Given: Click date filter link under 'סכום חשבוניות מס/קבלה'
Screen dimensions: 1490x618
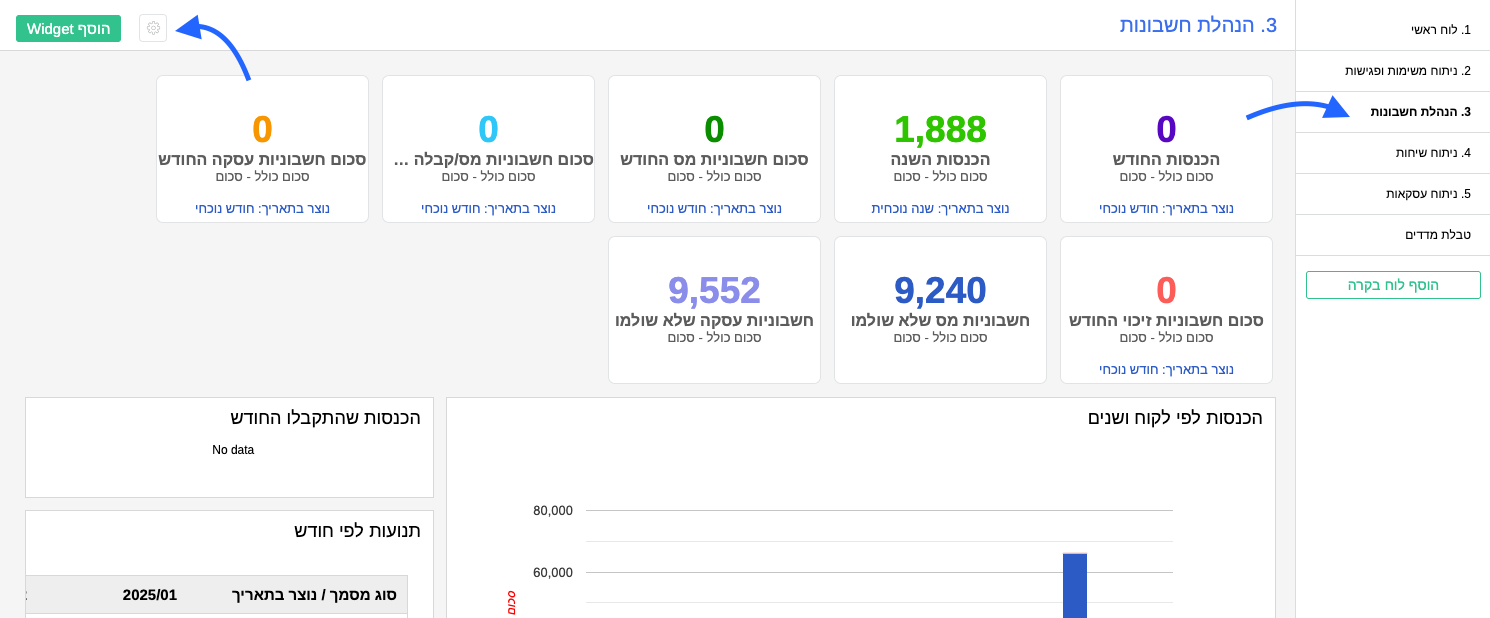Looking at the screenshot, I should (488, 208).
